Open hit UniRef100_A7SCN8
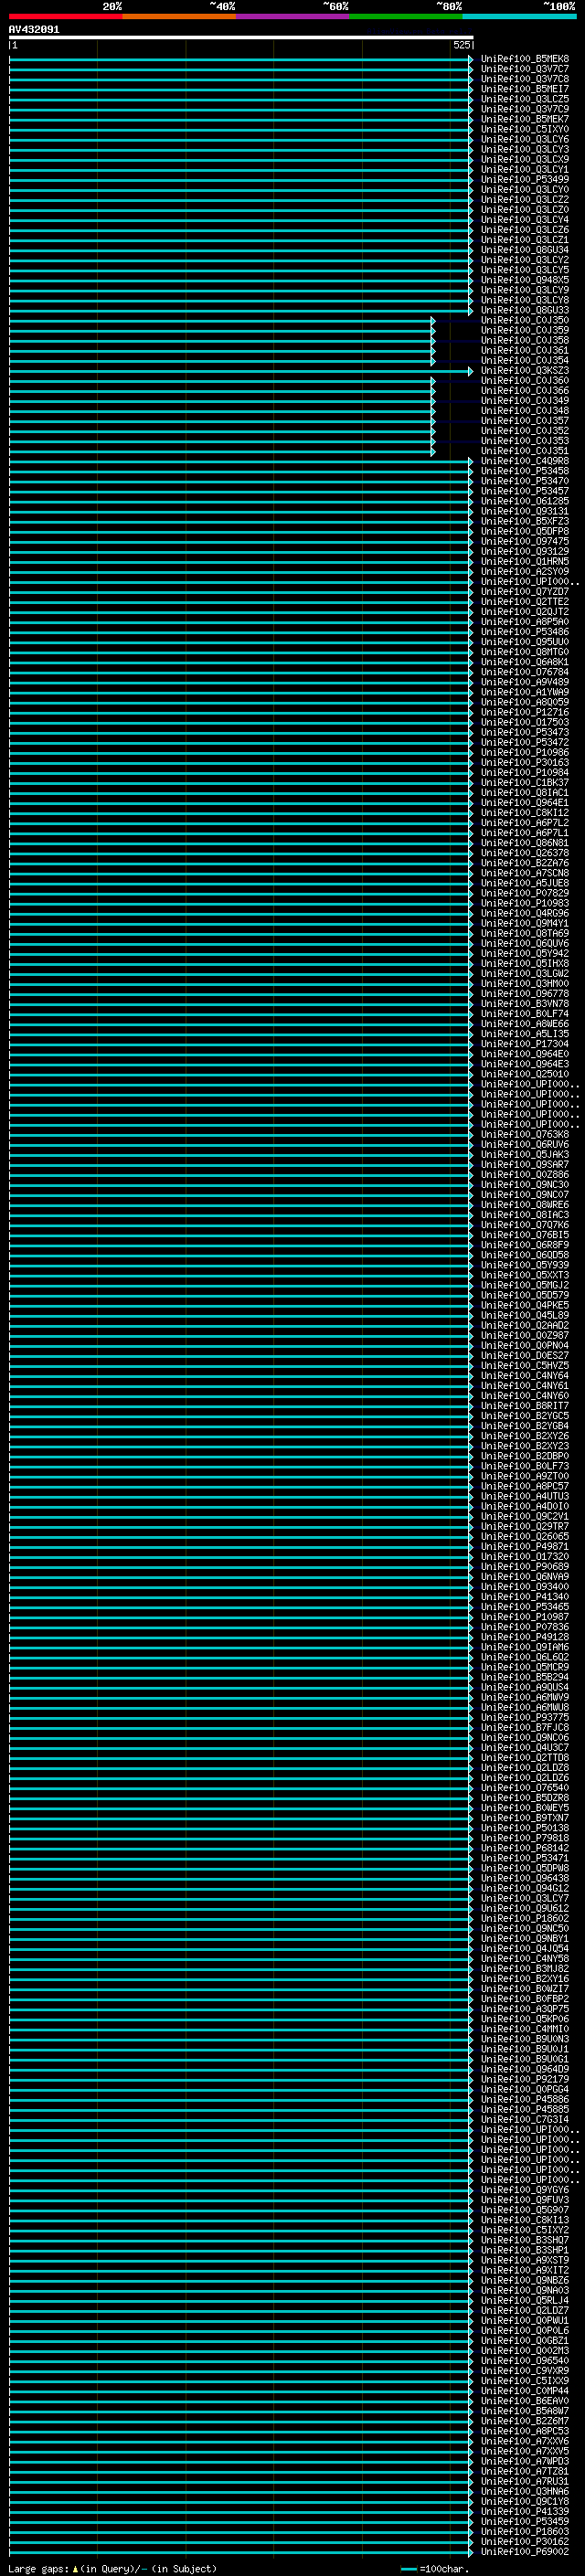Image resolution: width=585 pixels, height=2576 pixels. click(524, 873)
